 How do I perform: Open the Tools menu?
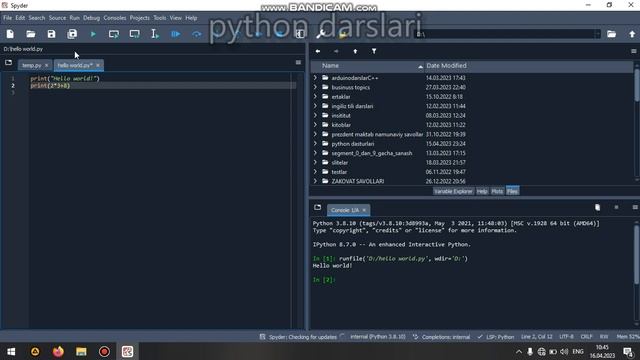click(x=160, y=18)
